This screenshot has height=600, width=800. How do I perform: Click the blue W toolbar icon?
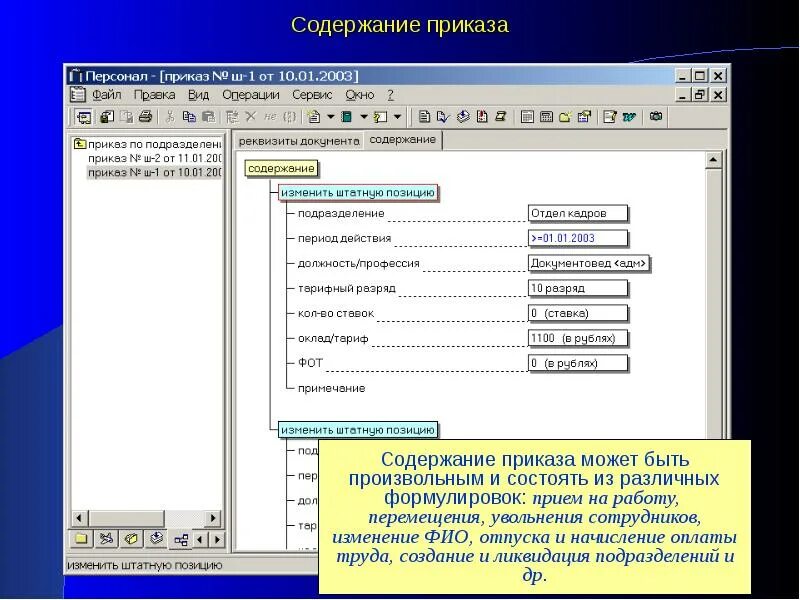click(x=629, y=117)
